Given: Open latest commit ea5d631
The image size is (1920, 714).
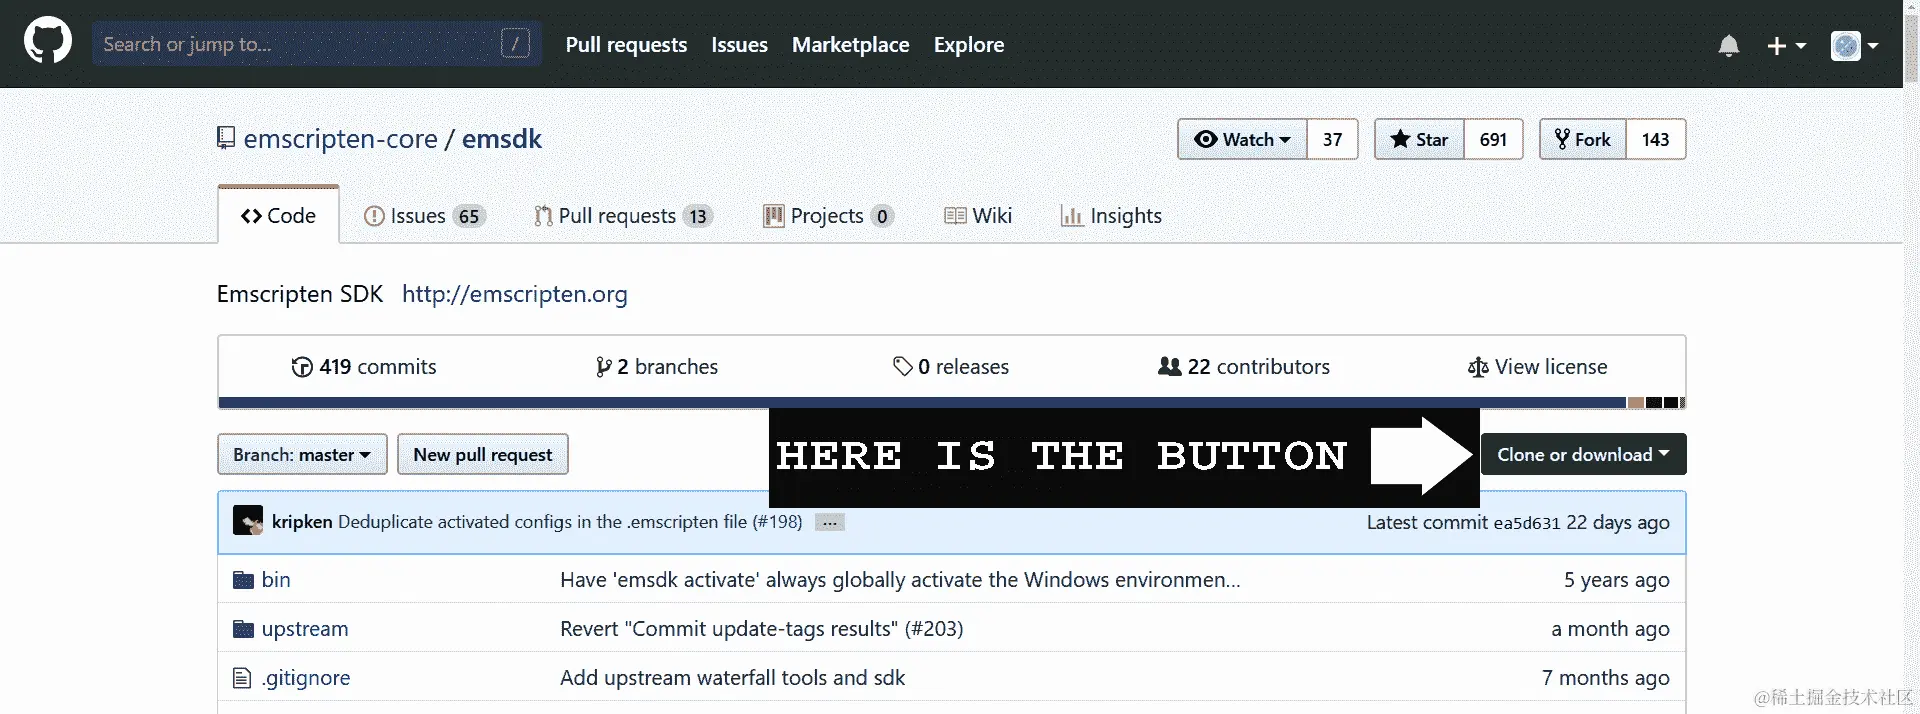Looking at the screenshot, I should [1526, 523].
